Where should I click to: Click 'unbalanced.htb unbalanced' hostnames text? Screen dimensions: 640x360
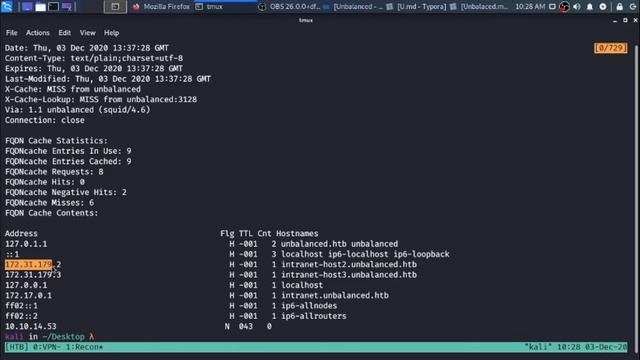pos(339,244)
